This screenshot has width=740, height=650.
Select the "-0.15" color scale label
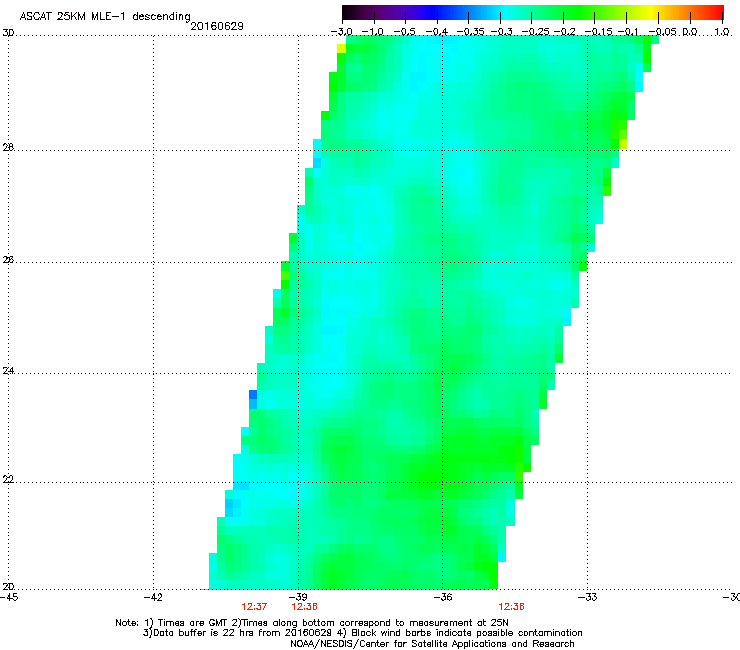598,32
